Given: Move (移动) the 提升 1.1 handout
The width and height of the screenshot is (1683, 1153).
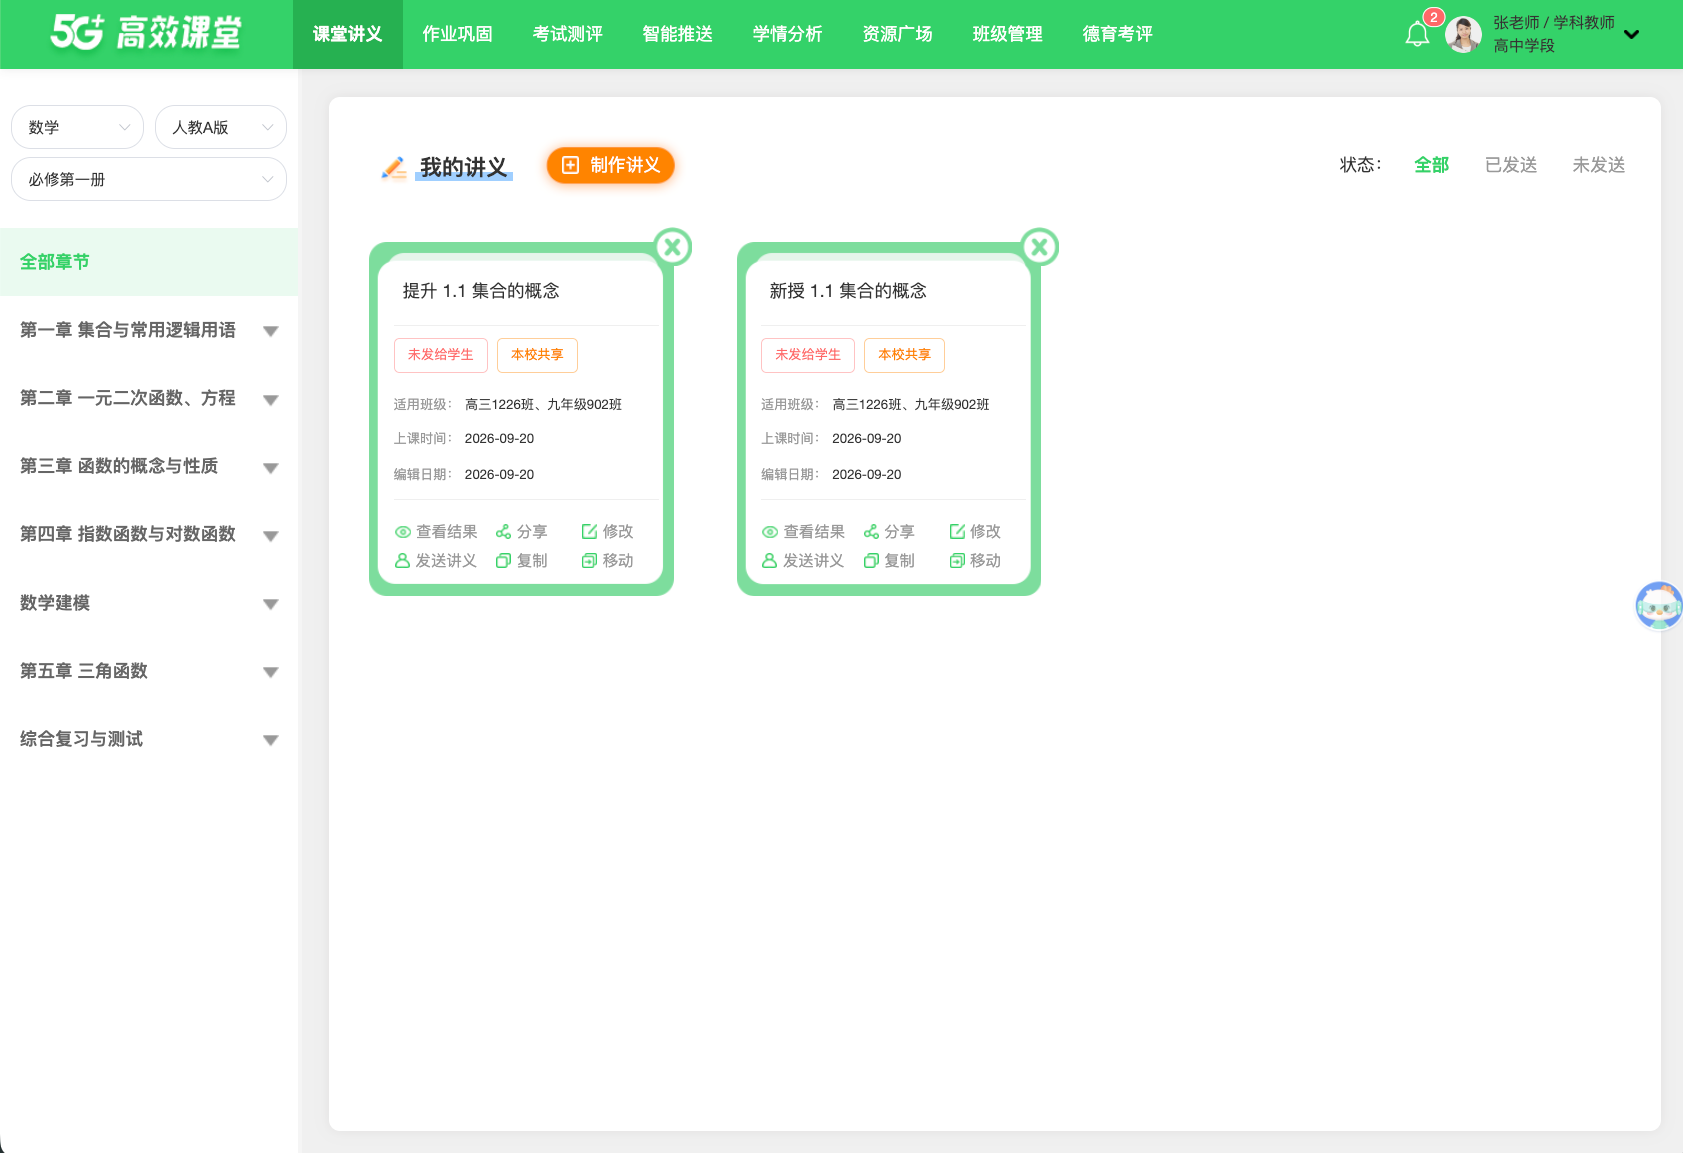Looking at the screenshot, I should [x=608, y=561].
